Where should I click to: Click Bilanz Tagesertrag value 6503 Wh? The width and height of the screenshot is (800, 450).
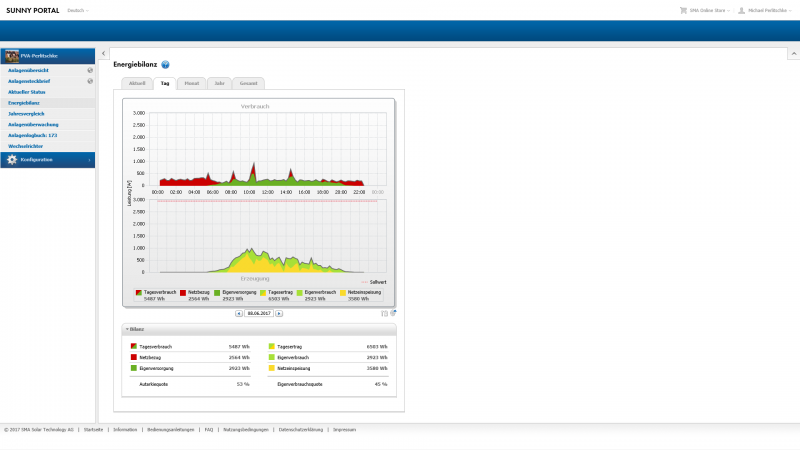click(377, 346)
